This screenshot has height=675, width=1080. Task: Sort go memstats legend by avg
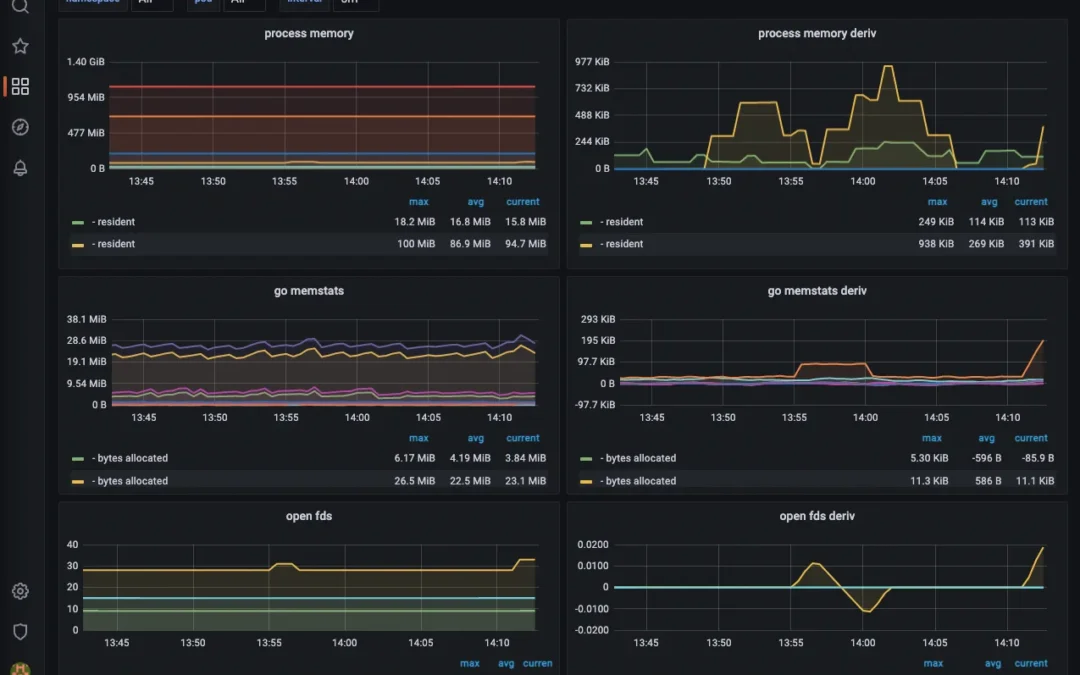(475, 438)
